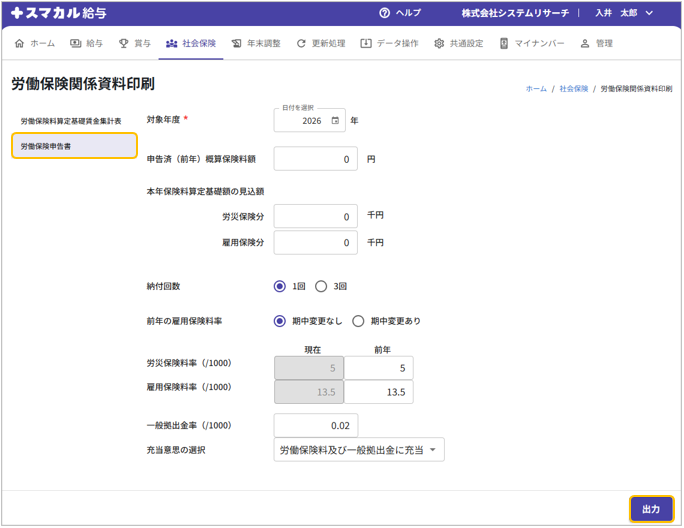Image resolution: width=684 pixels, height=528 pixels.
Task: Select 労働保険料算定基礎賃金集計表 in sidebar
Action: [72, 121]
